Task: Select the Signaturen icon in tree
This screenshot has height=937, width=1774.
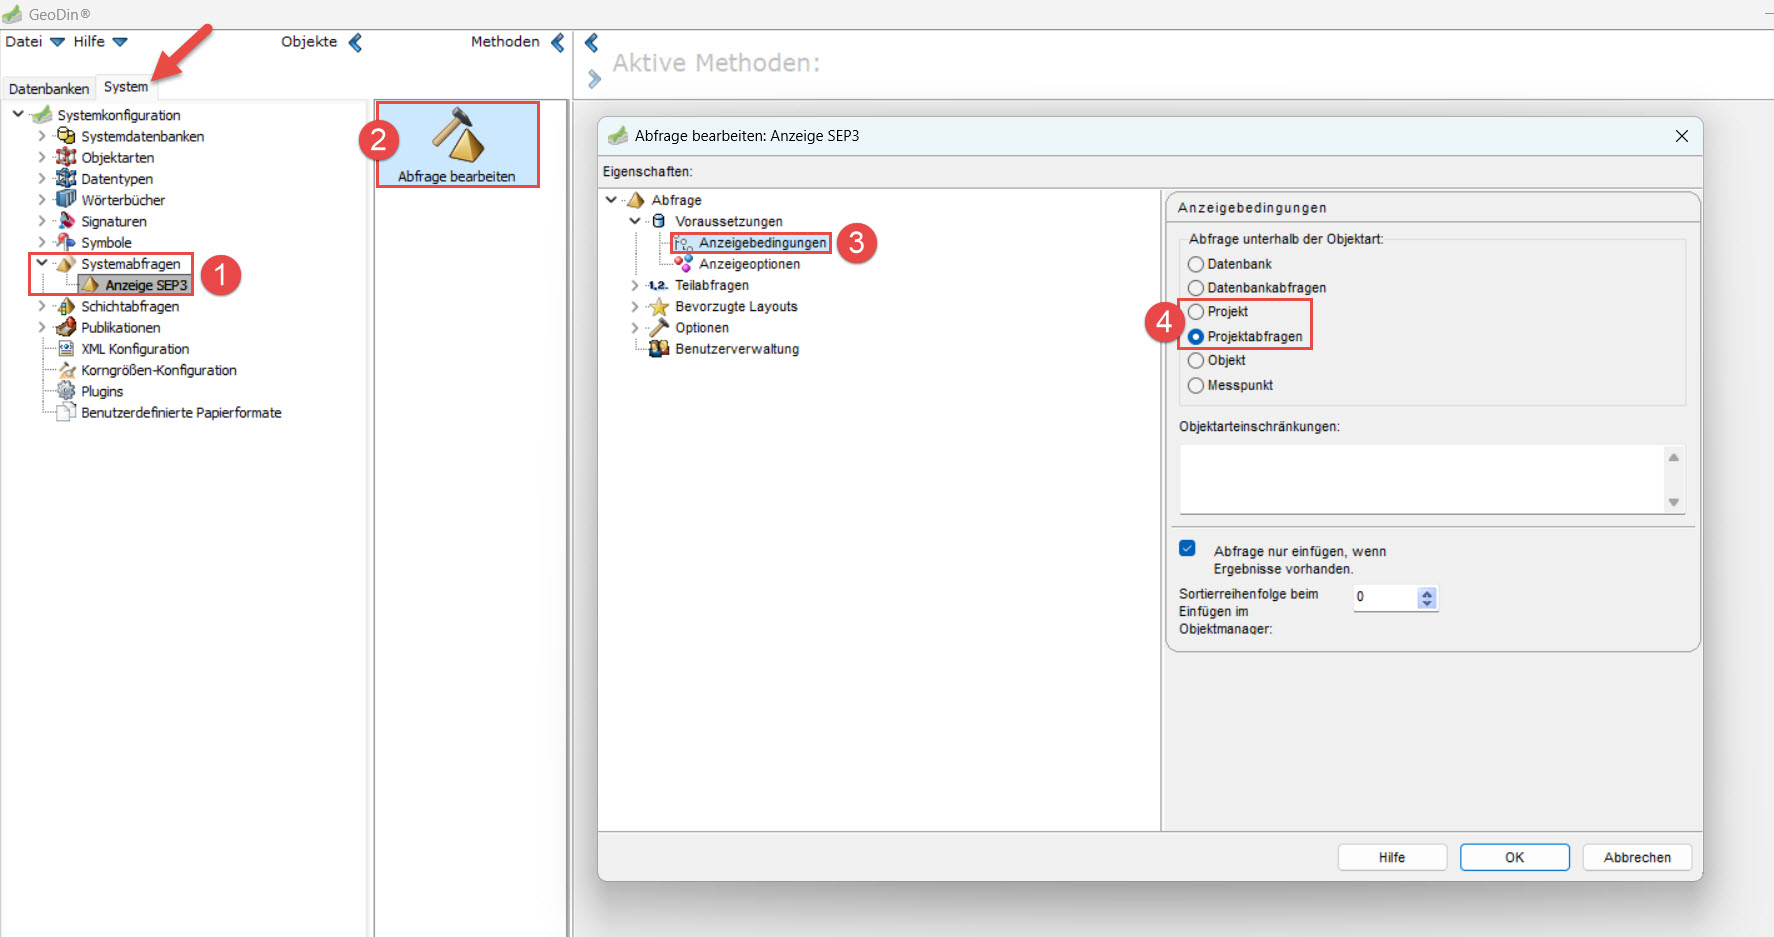Action: point(66,220)
